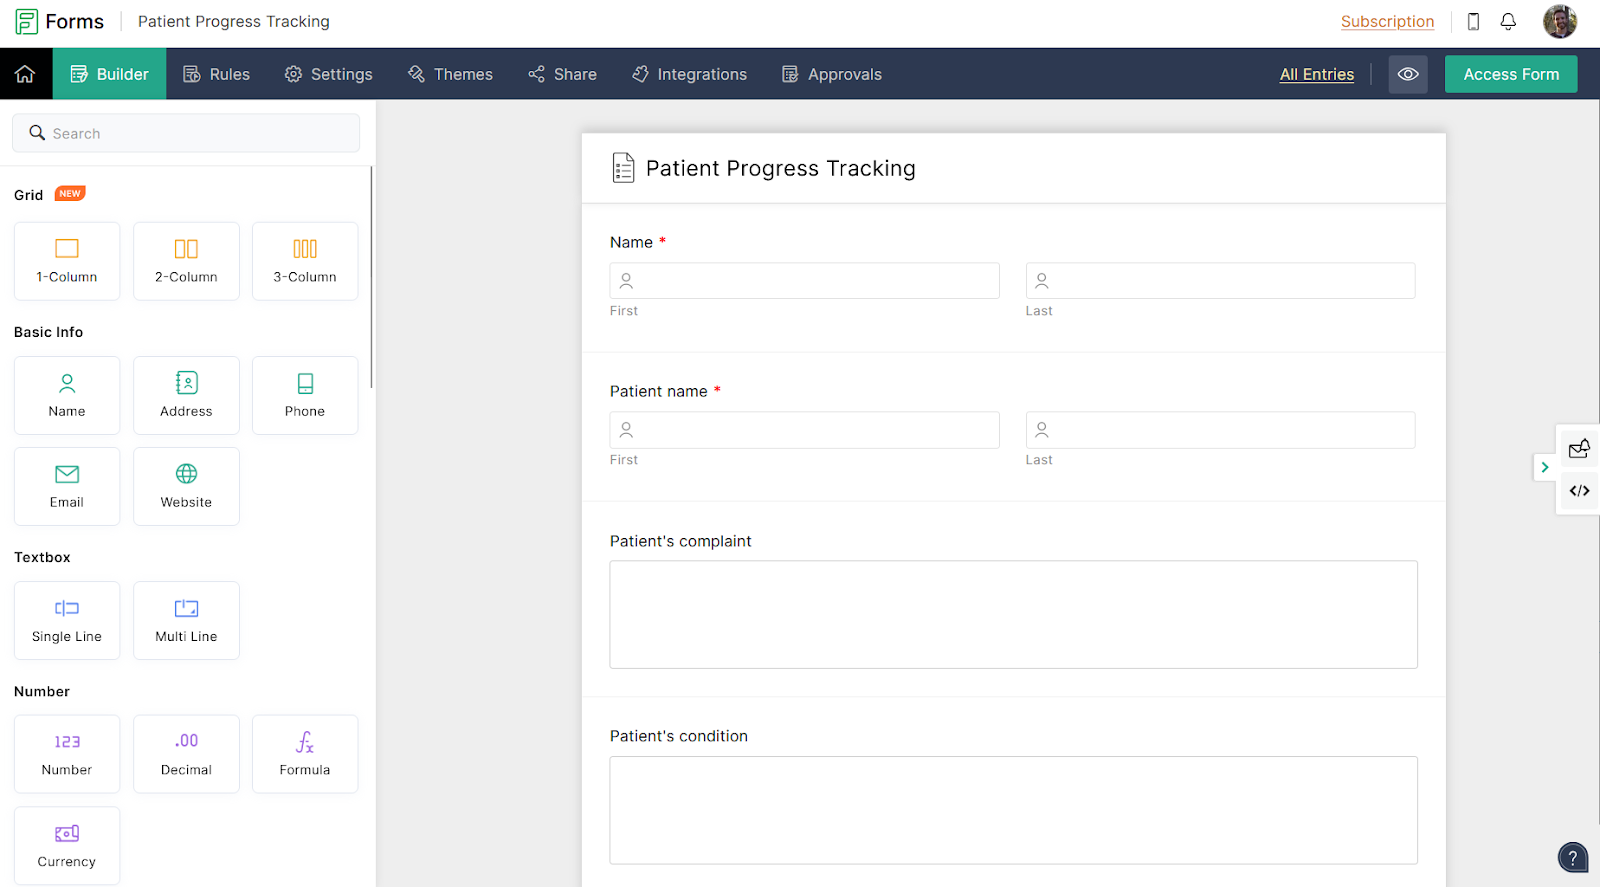Toggle the email notifications panel icon

pyautogui.click(x=1578, y=448)
